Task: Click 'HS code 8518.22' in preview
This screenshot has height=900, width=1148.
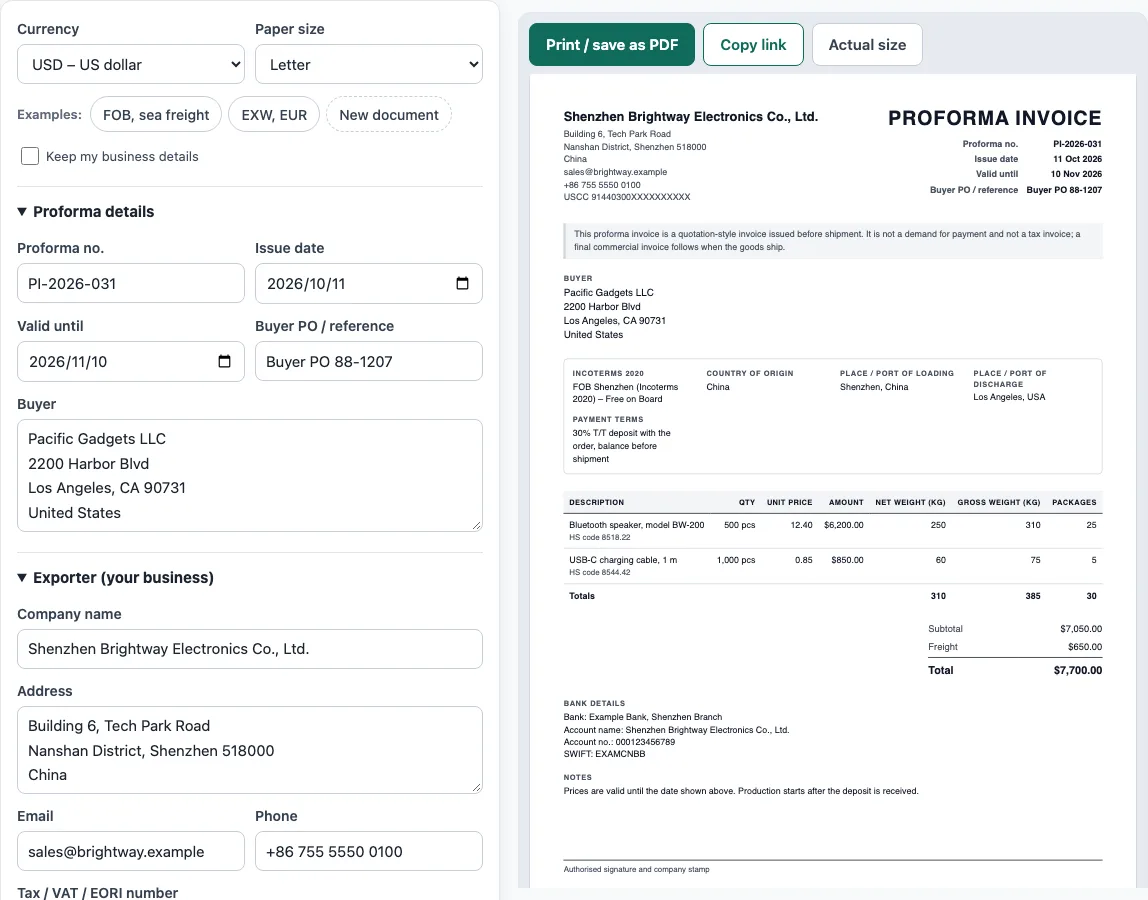Action: click(x=600, y=538)
